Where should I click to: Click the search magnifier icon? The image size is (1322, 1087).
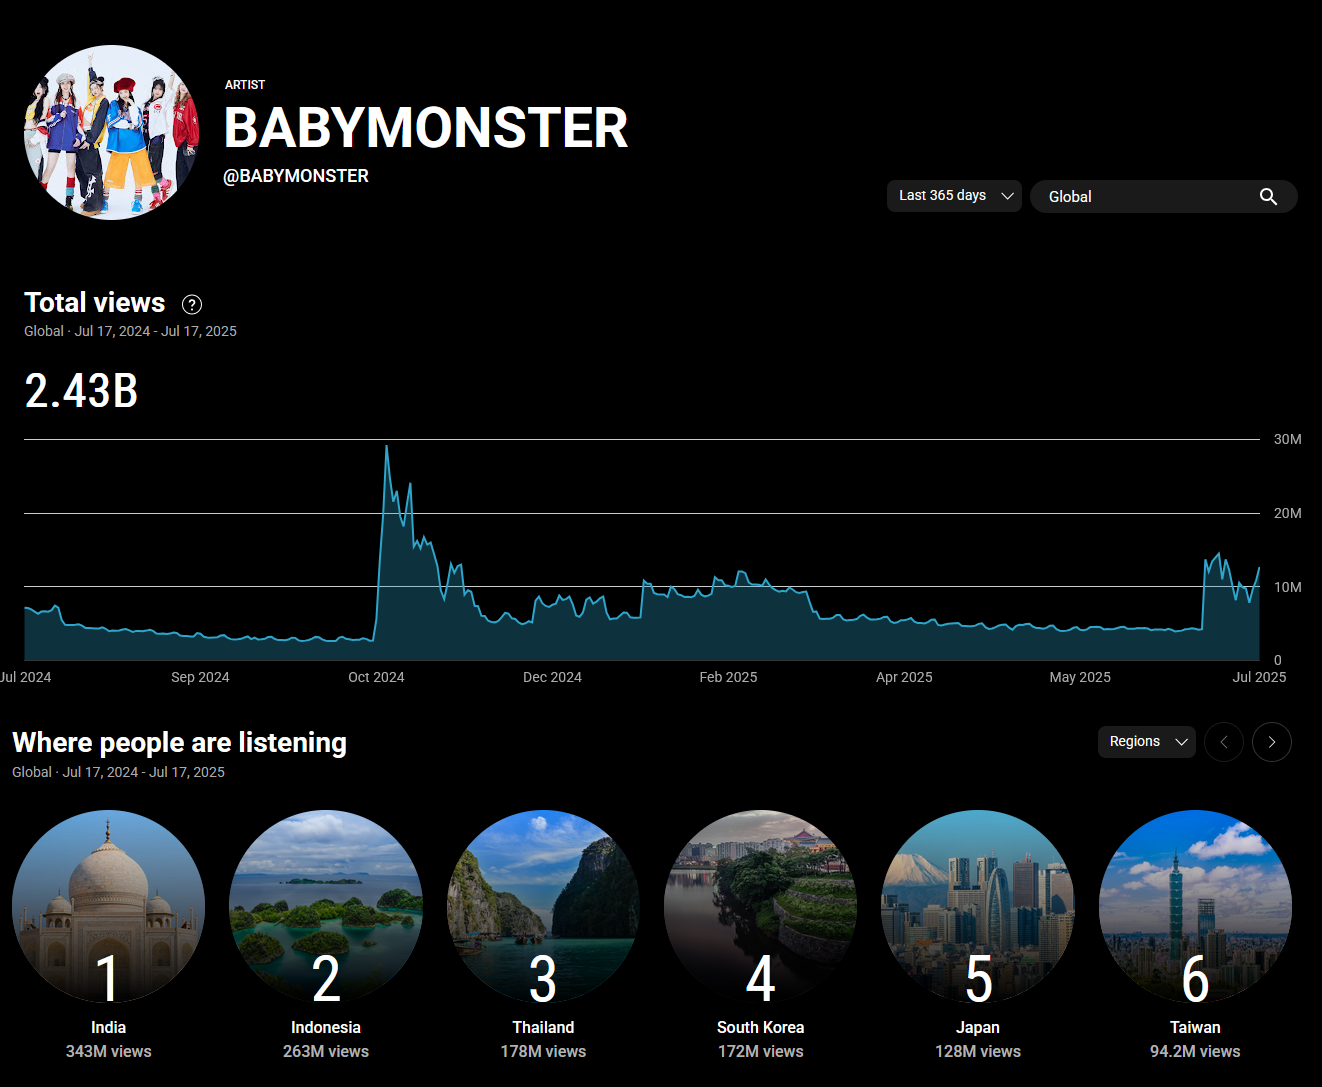(1268, 197)
